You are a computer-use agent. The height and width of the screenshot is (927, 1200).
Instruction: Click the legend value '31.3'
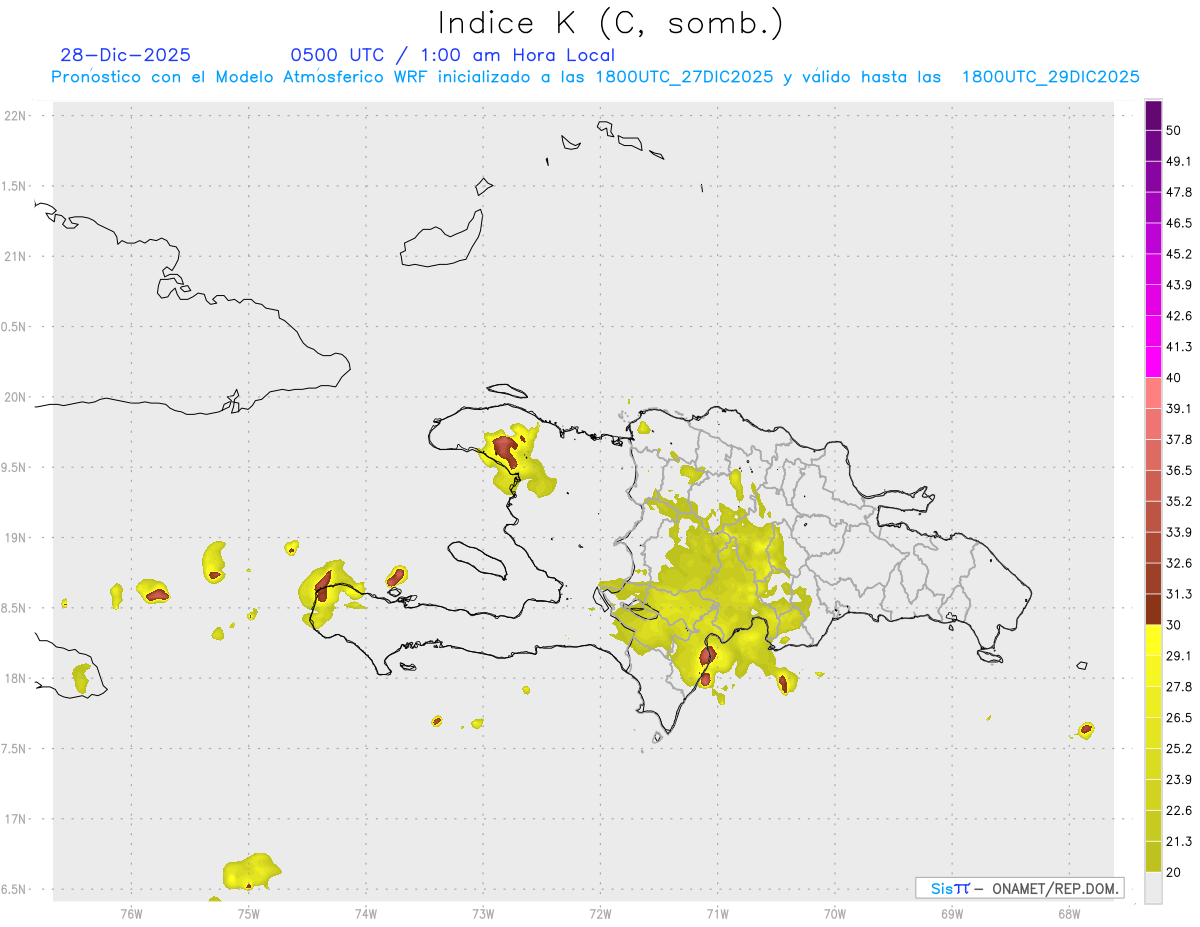(x=1179, y=594)
